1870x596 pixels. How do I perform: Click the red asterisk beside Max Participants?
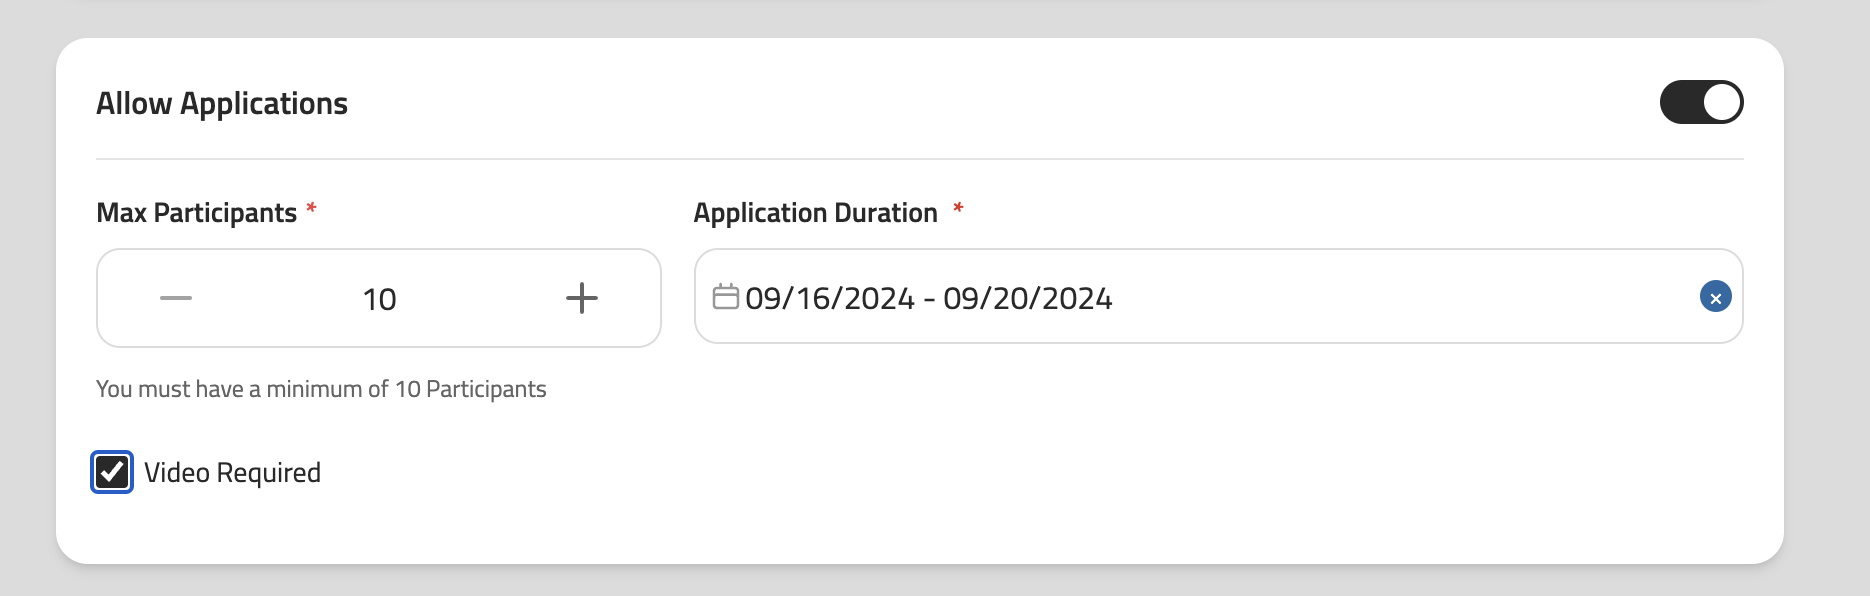[x=311, y=209]
